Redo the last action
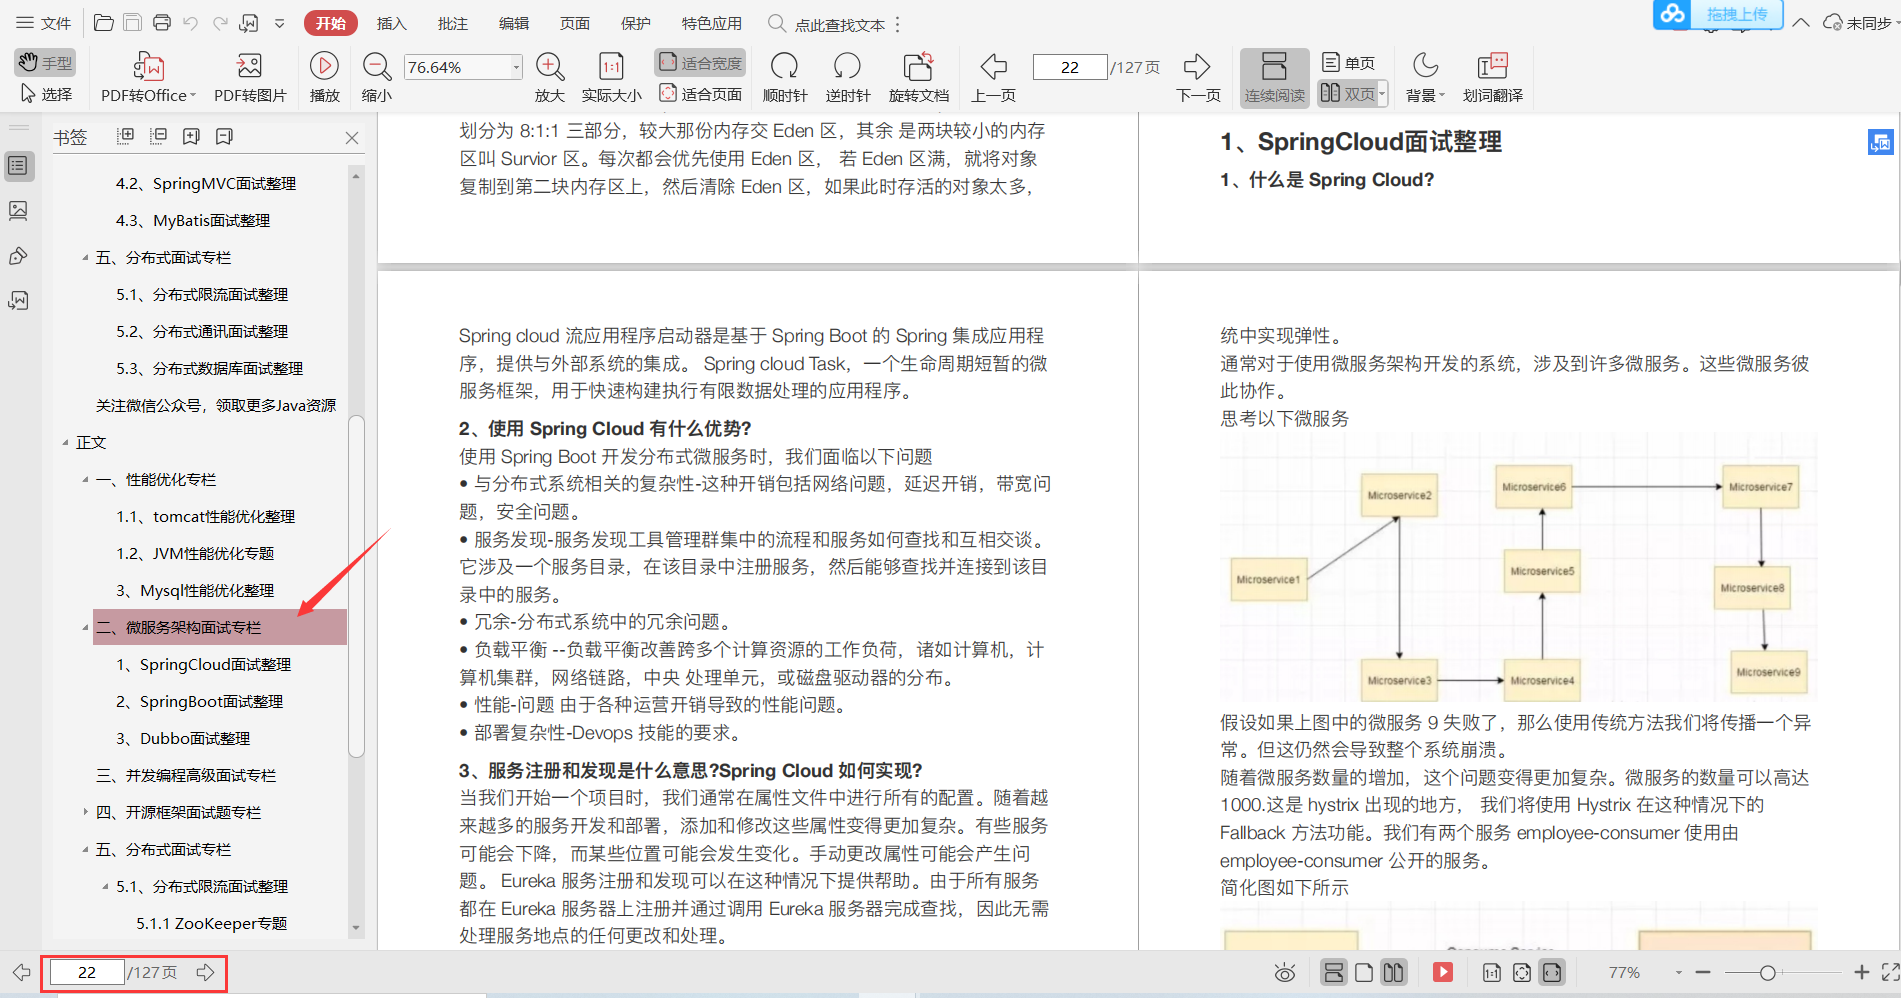1901x998 pixels. [220, 23]
